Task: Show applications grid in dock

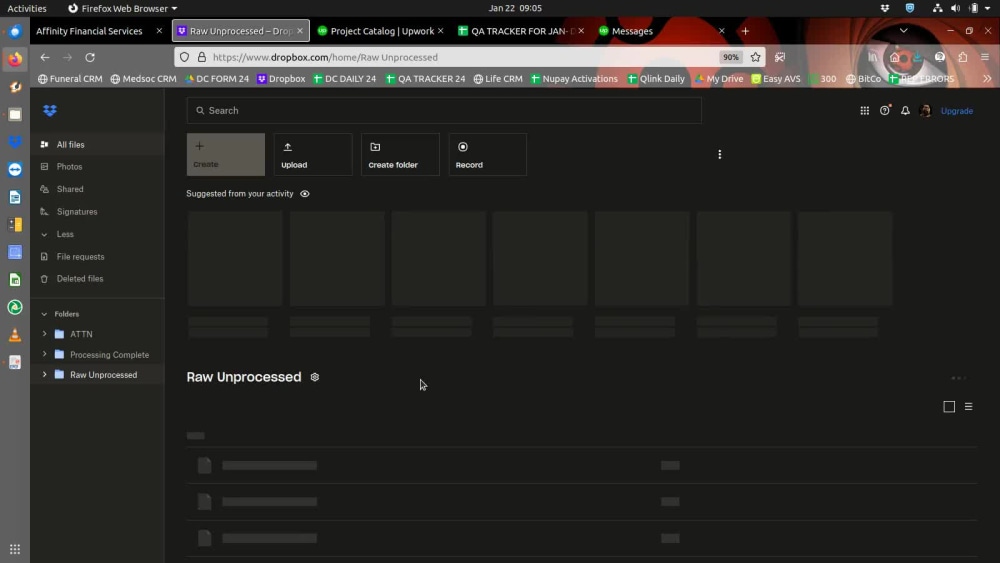Action: coord(15,549)
